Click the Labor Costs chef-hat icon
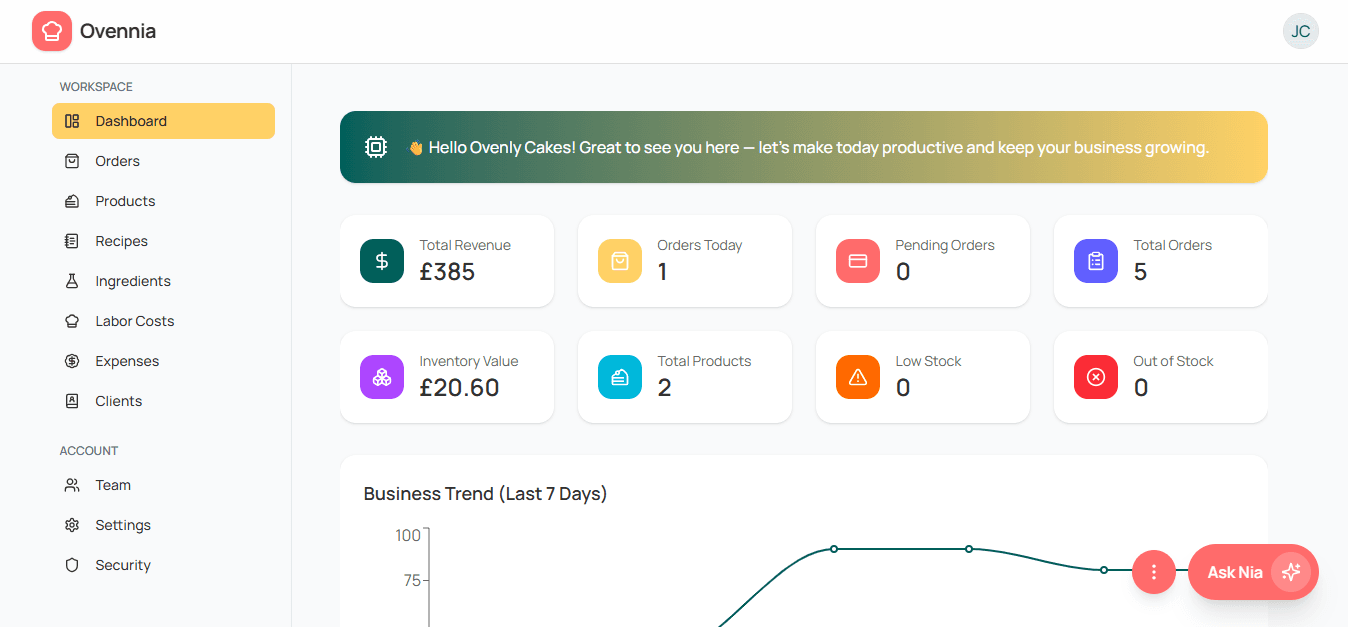This screenshot has height=627, width=1348. 70,321
